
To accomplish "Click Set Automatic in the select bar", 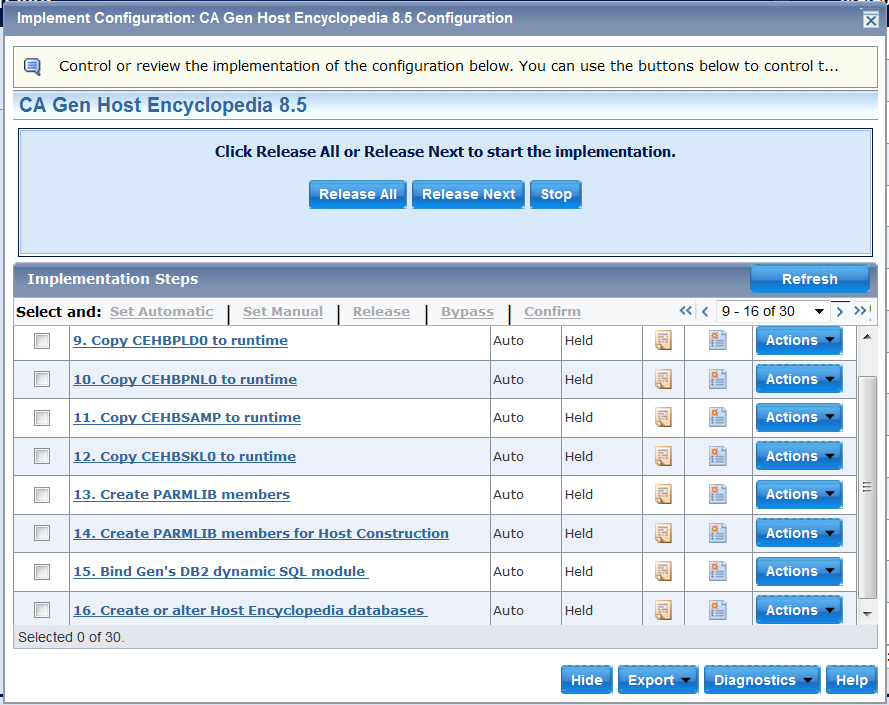I will coord(162,312).
